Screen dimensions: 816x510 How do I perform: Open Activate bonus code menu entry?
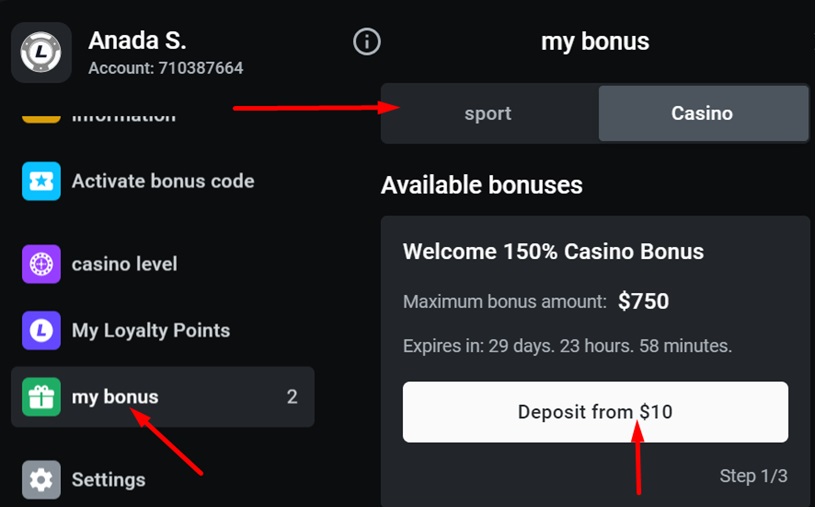[x=163, y=182]
